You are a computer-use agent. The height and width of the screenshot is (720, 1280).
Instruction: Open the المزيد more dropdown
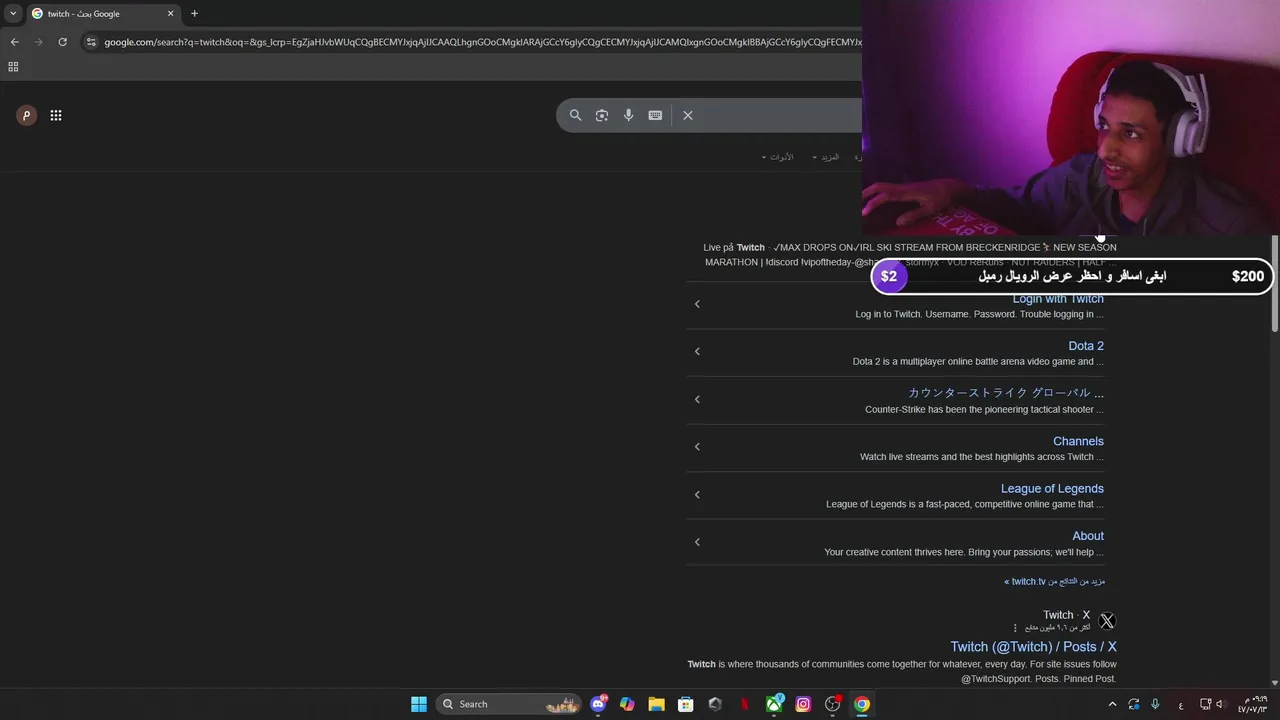tap(825, 157)
